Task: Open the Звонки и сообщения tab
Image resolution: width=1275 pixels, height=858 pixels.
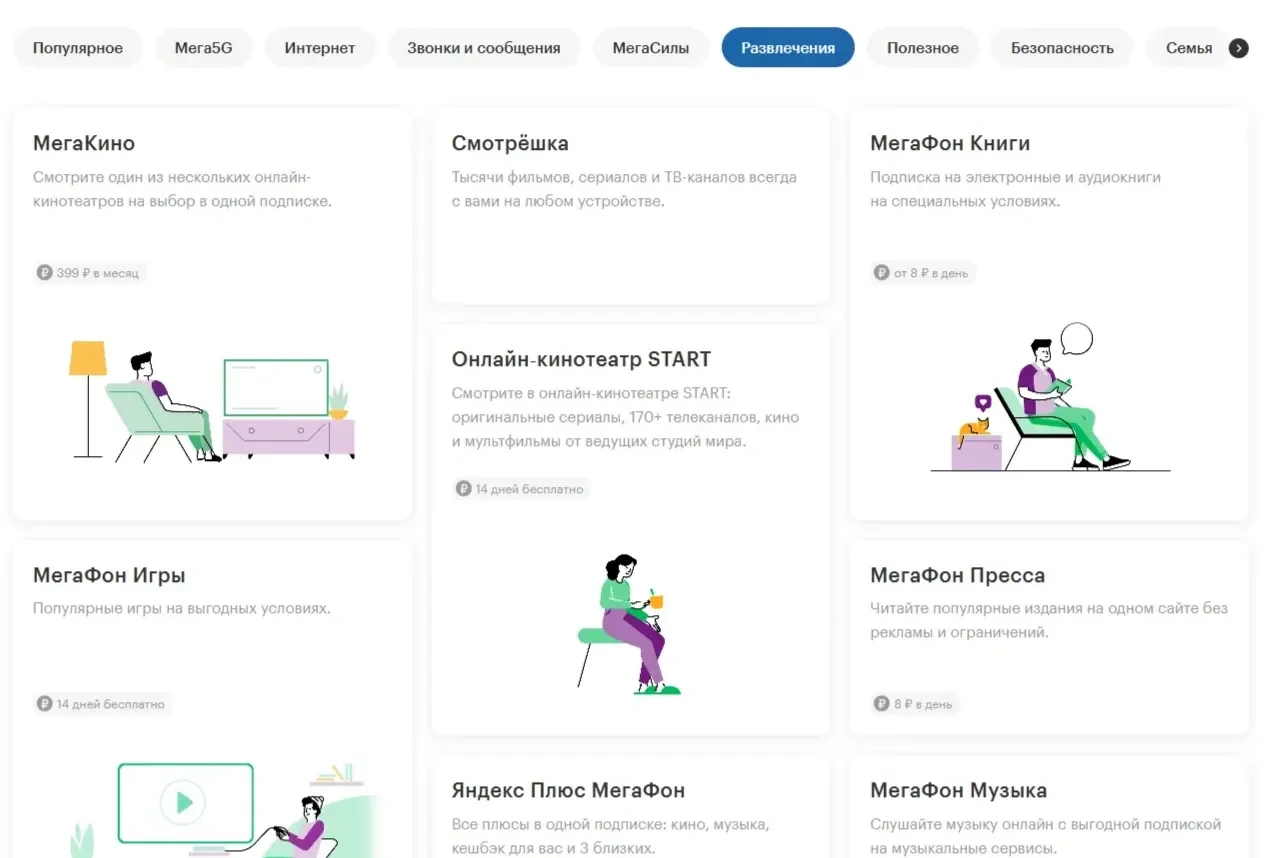Action: pos(483,48)
